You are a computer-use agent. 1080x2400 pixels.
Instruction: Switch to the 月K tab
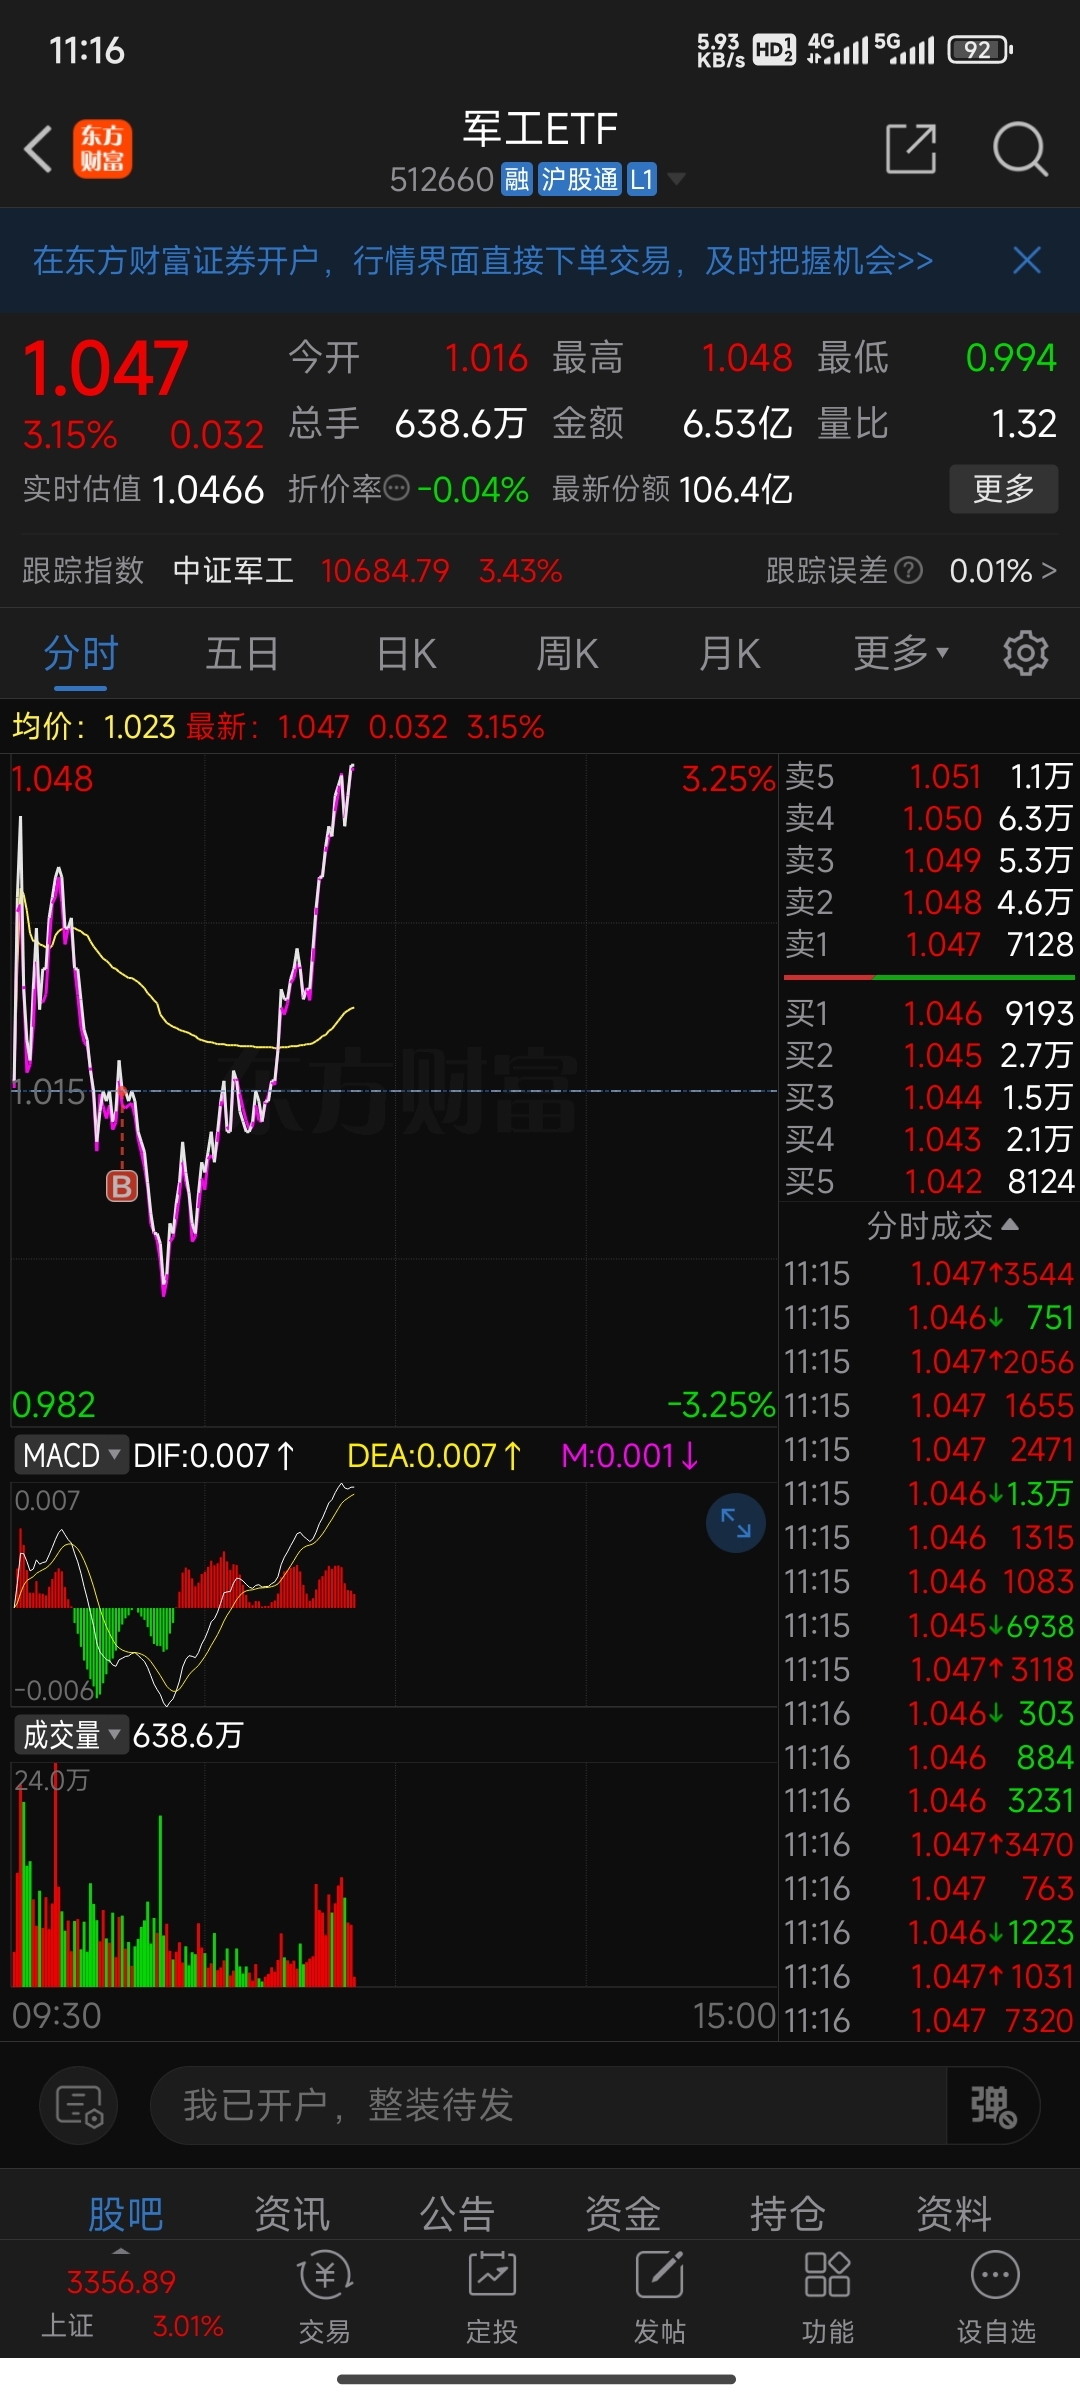(x=730, y=653)
